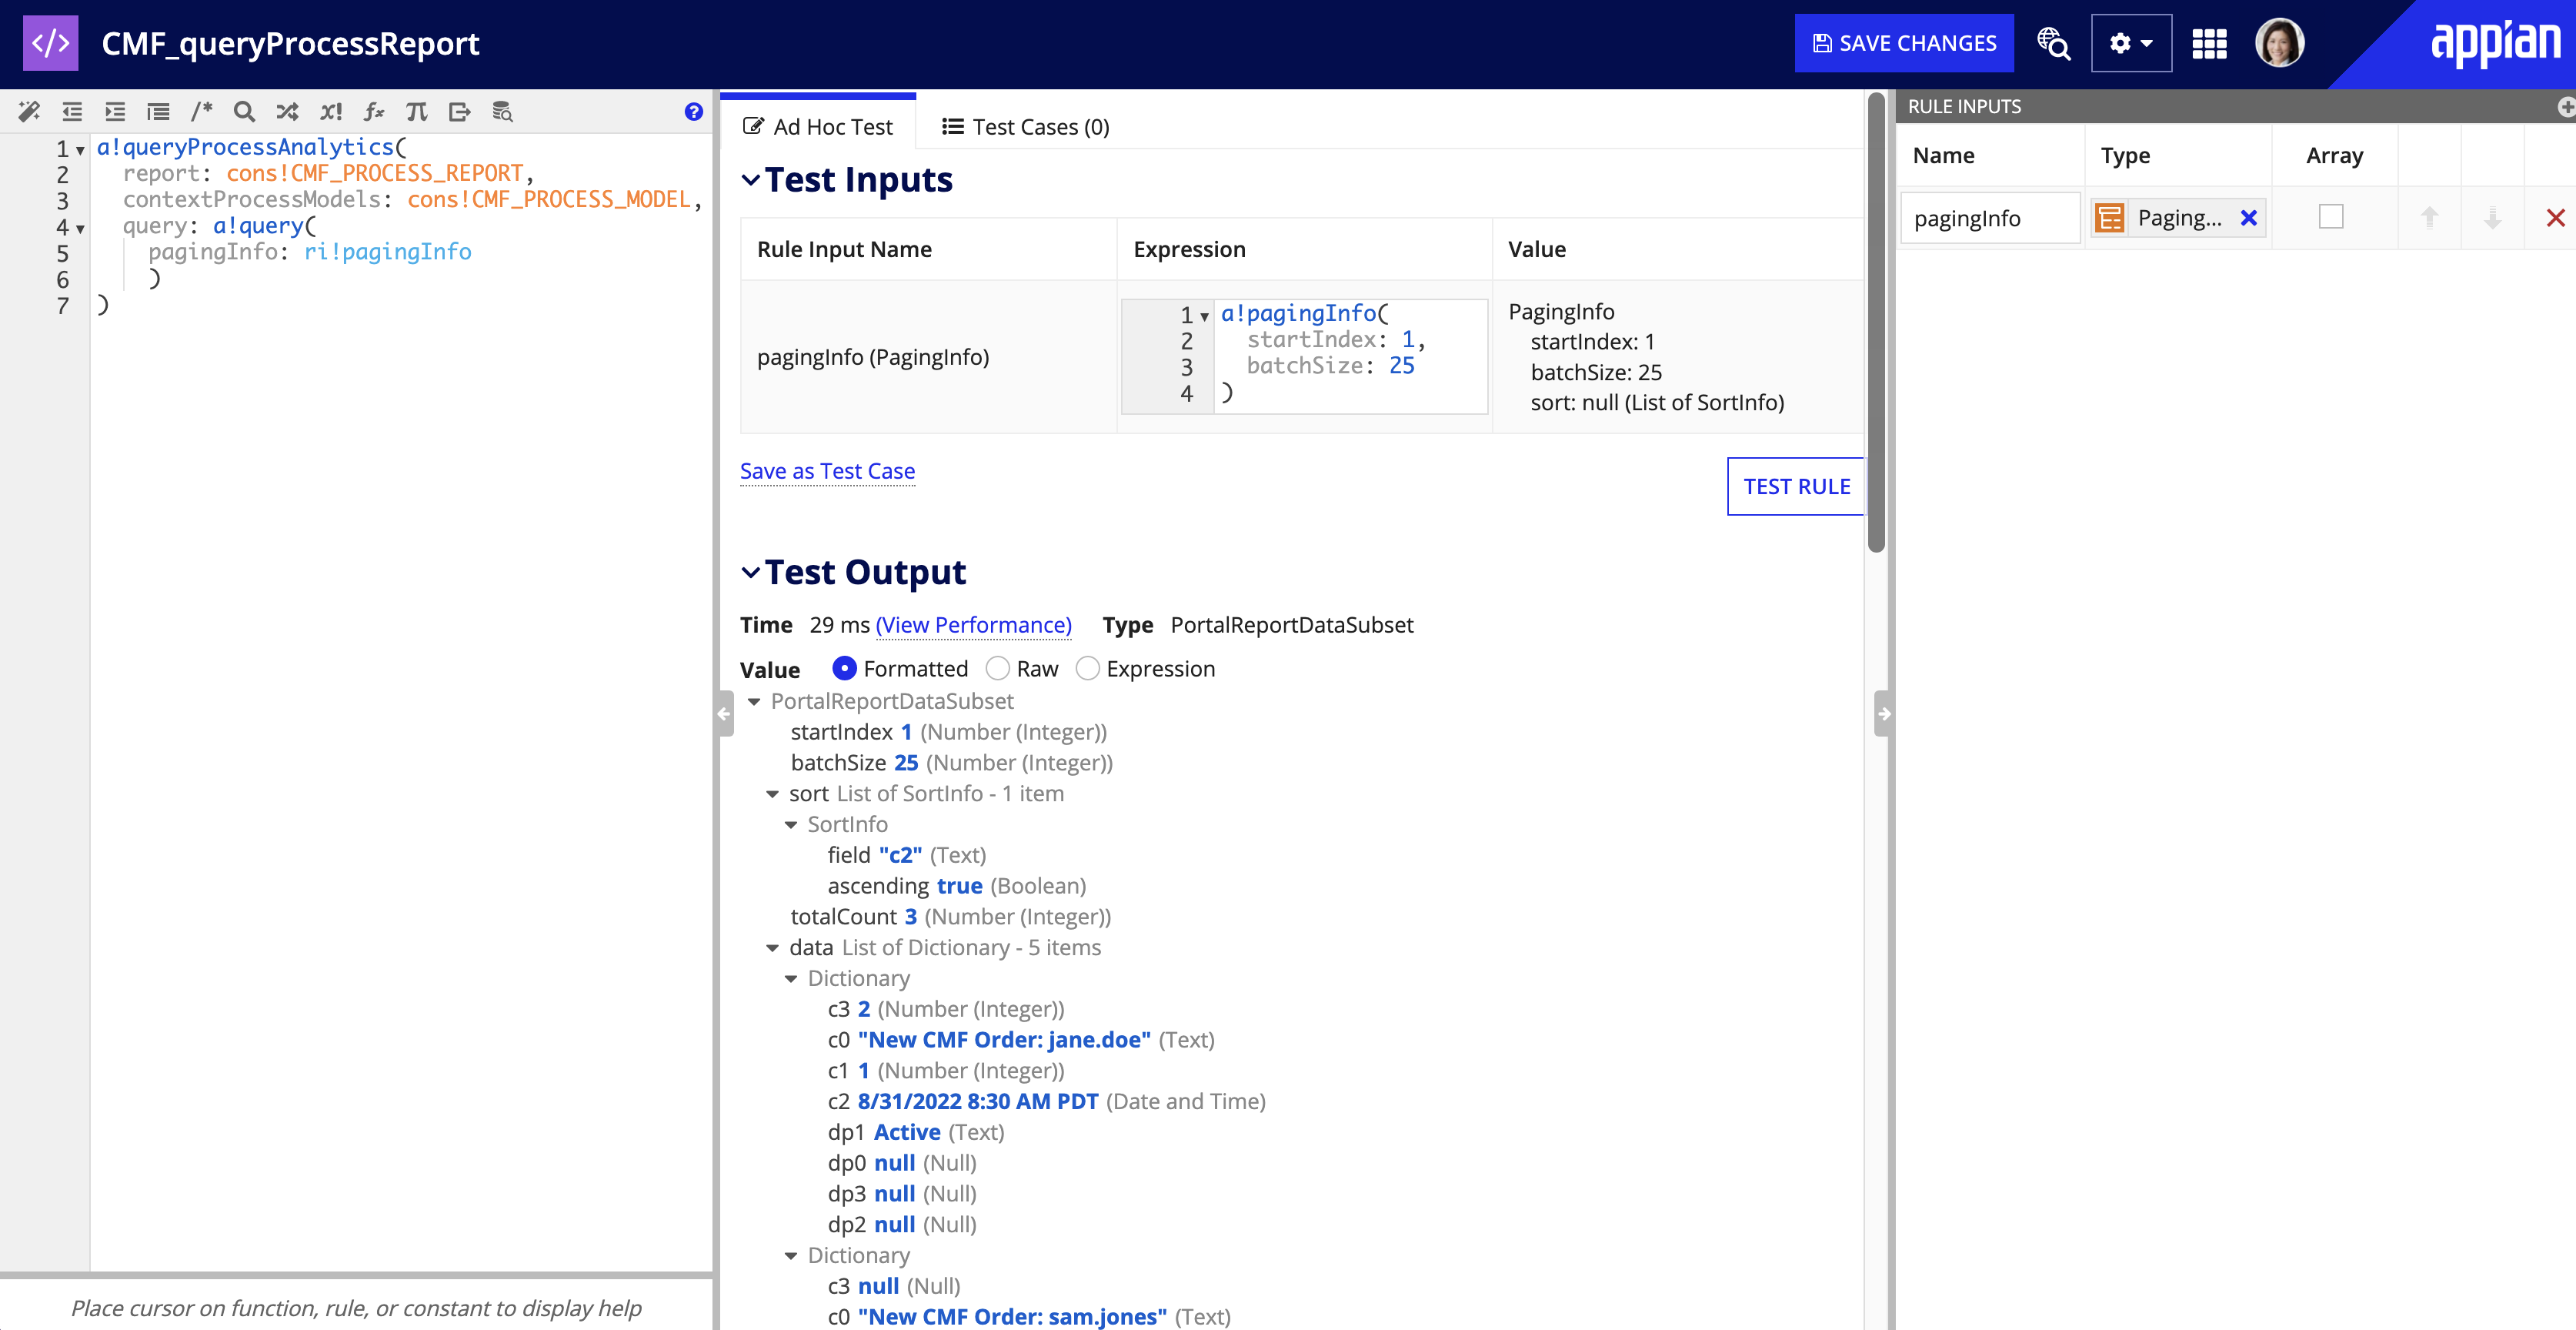Image resolution: width=2576 pixels, height=1330 pixels.
Task: Click the outdent icon in editor toolbar
Action: point(72,111)
